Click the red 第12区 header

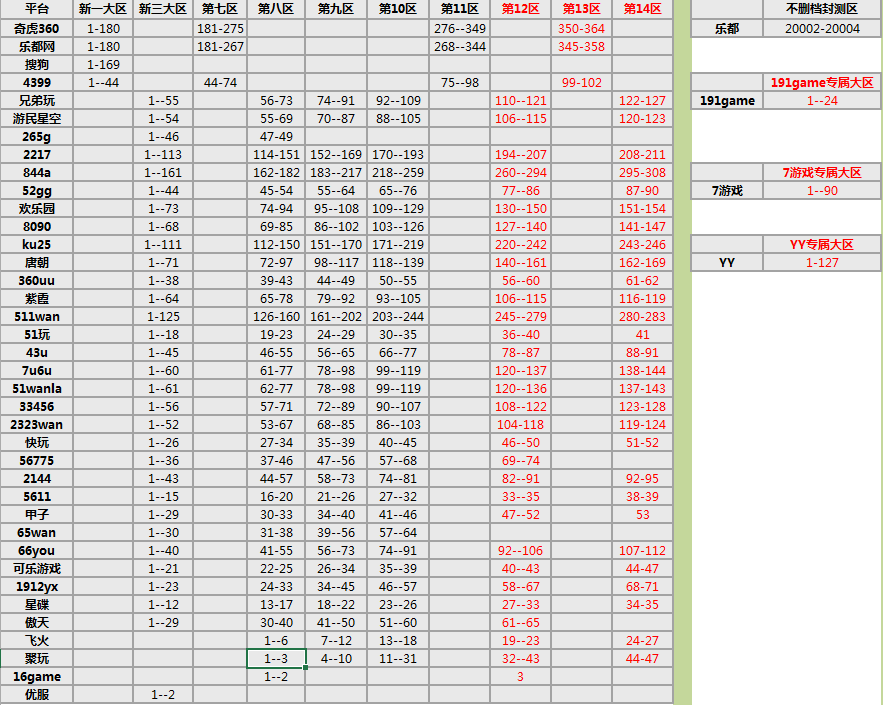pos(520,9)
